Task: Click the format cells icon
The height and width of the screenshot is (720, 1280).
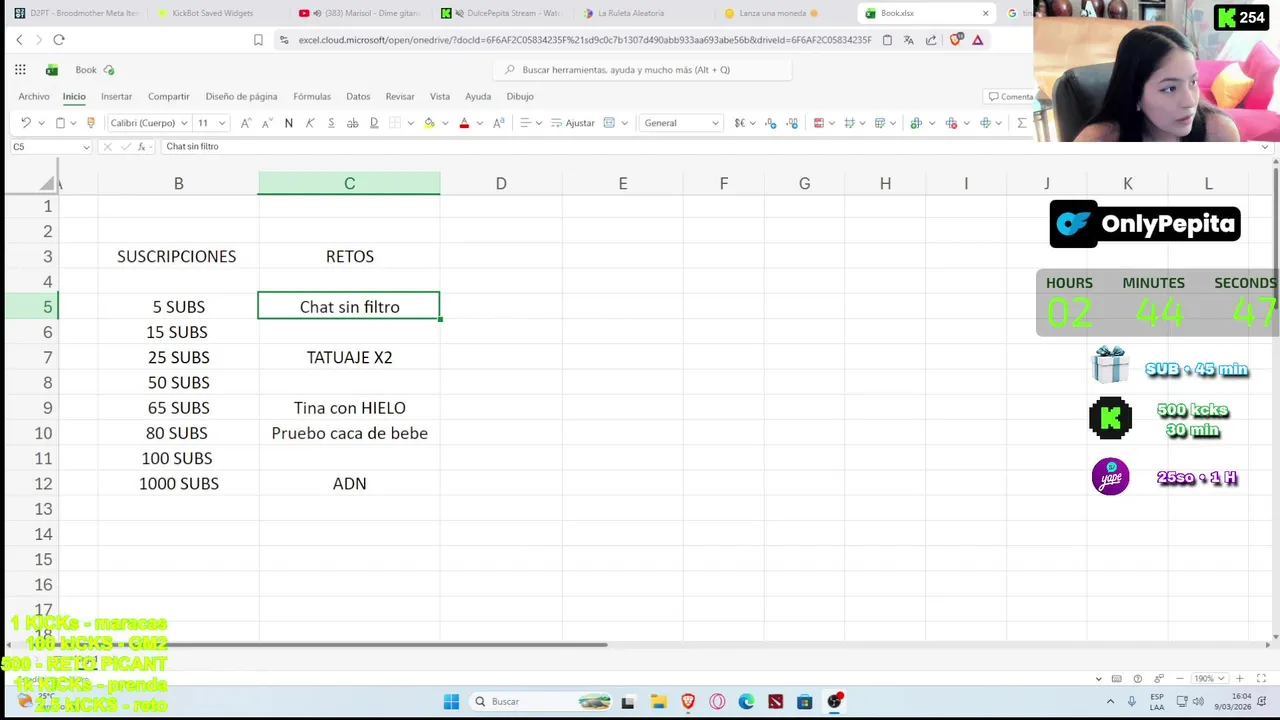Action: (x=985, y=123)
